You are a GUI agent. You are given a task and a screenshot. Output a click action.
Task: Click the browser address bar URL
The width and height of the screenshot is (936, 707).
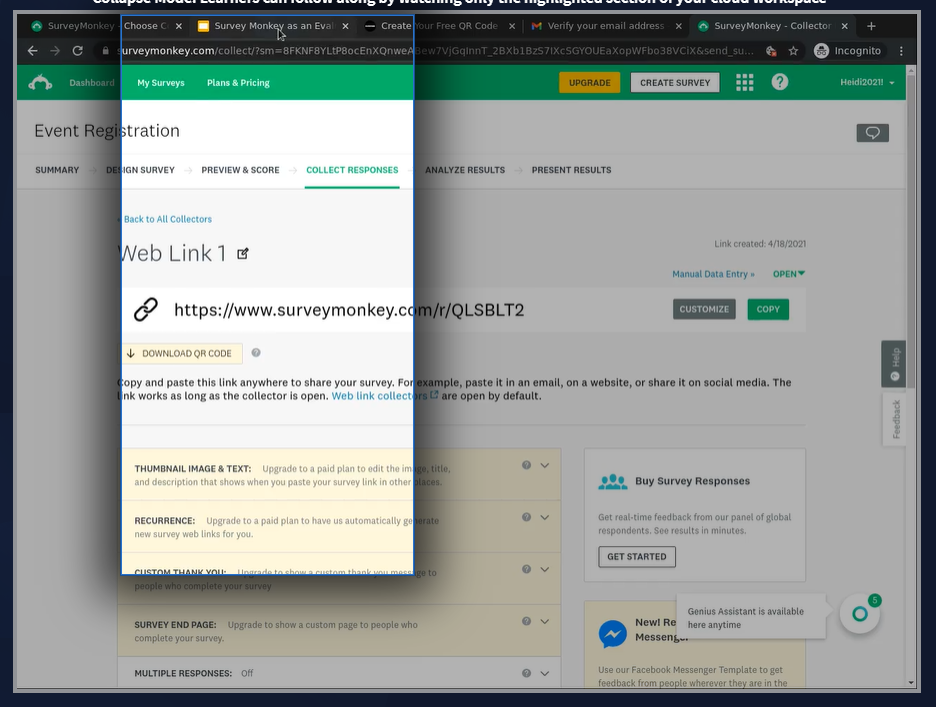click(x=436, y=51)
